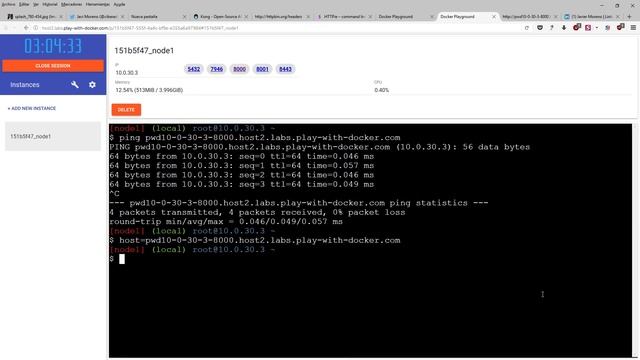Click the CPU value 0.40%

(x=382, y=90)
